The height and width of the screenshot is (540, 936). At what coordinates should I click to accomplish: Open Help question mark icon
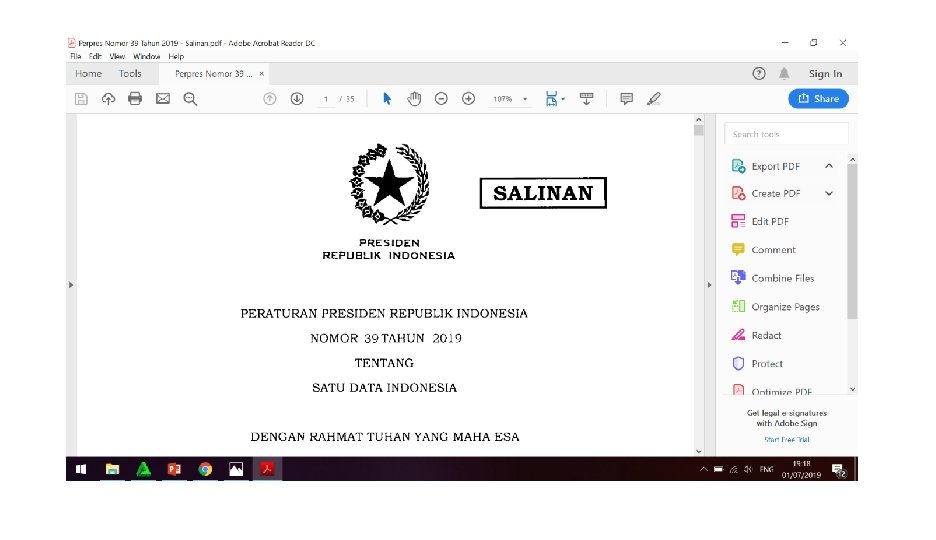coord(759,73)
